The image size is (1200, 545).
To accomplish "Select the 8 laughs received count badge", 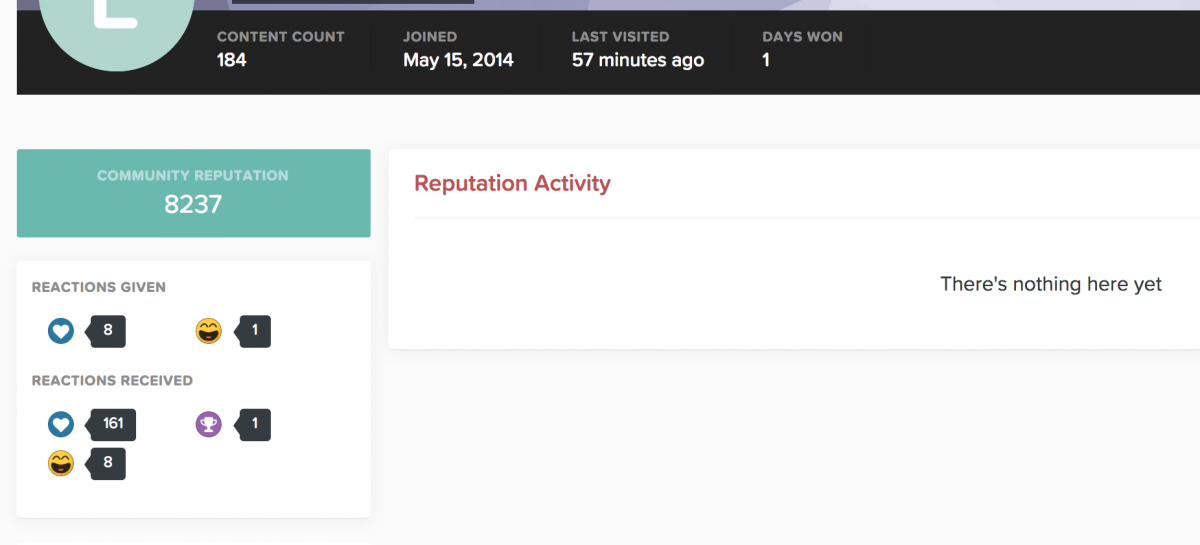I will (x=107, y=463).
